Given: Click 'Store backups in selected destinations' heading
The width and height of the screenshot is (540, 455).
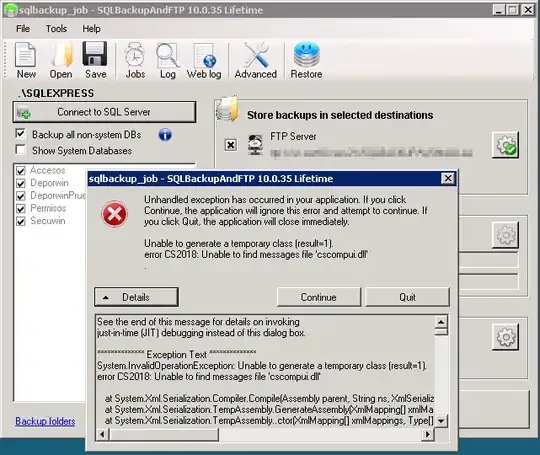Looking at the screenshot, I should 340,115.
